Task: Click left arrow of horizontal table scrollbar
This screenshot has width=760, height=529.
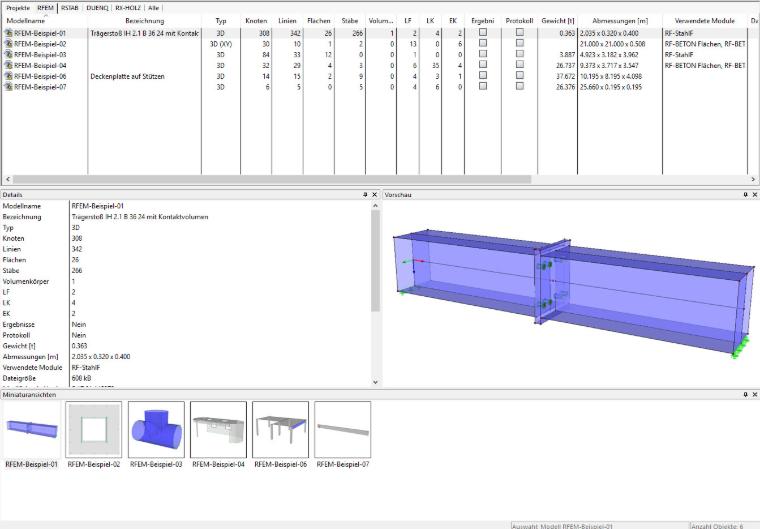Action: (7, 179)
